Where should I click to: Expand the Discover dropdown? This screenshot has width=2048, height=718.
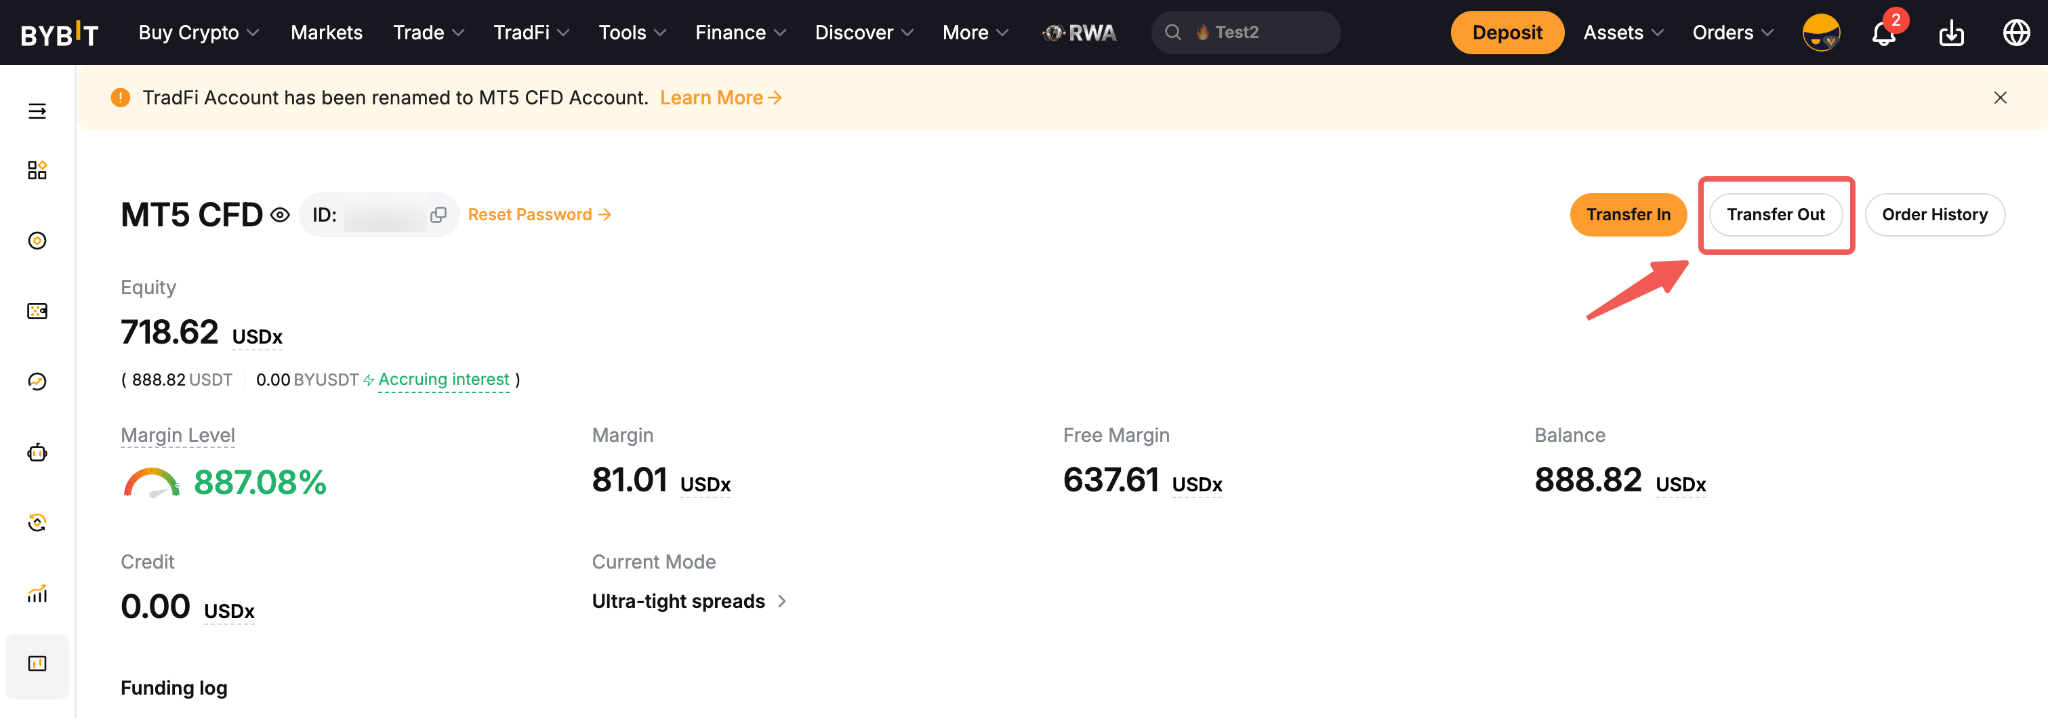[865, 33]
